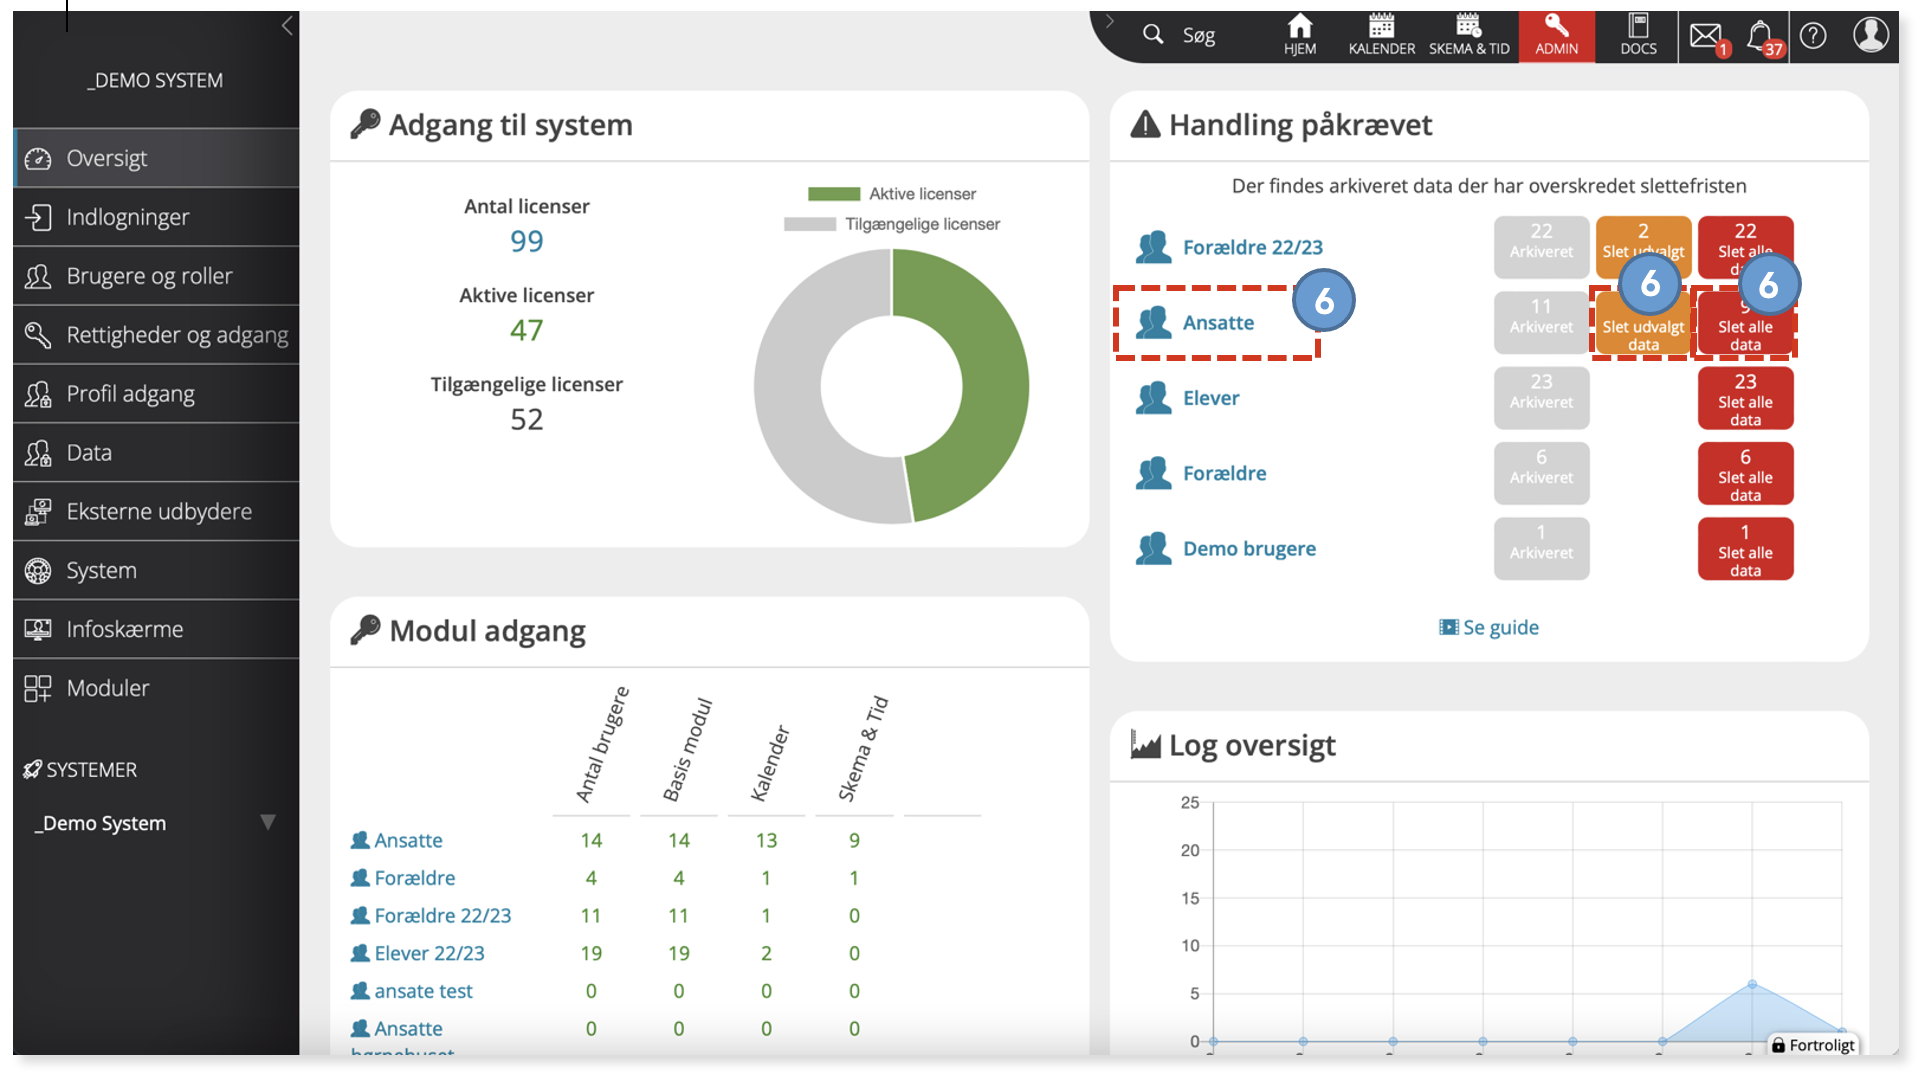The image size is (1928, 1084).
Task: Collapse the sidebar with the chevron
Action: point(288,26)
